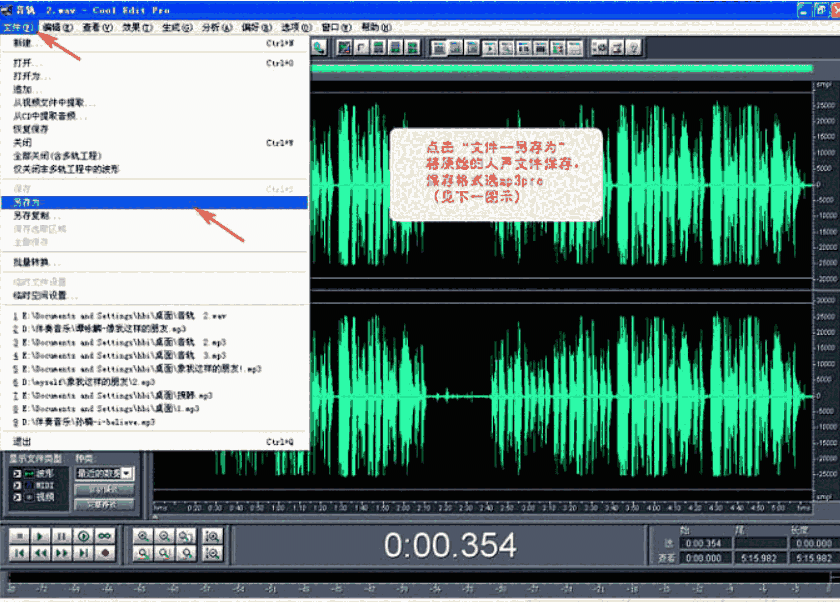The image size is (840, 602).
Task: Skip to the end of the track
Action: tap(84, 553)
